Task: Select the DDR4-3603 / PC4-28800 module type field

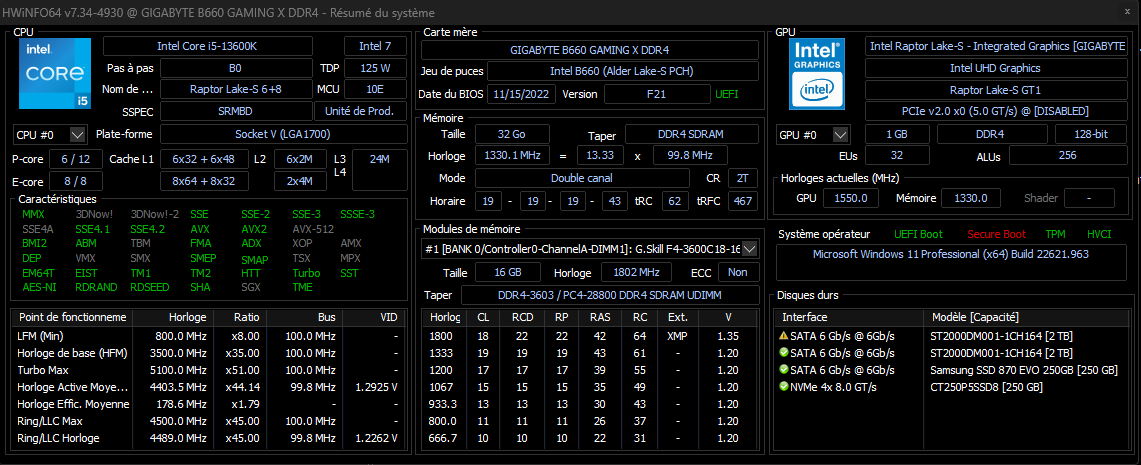Action: [610, 295]
